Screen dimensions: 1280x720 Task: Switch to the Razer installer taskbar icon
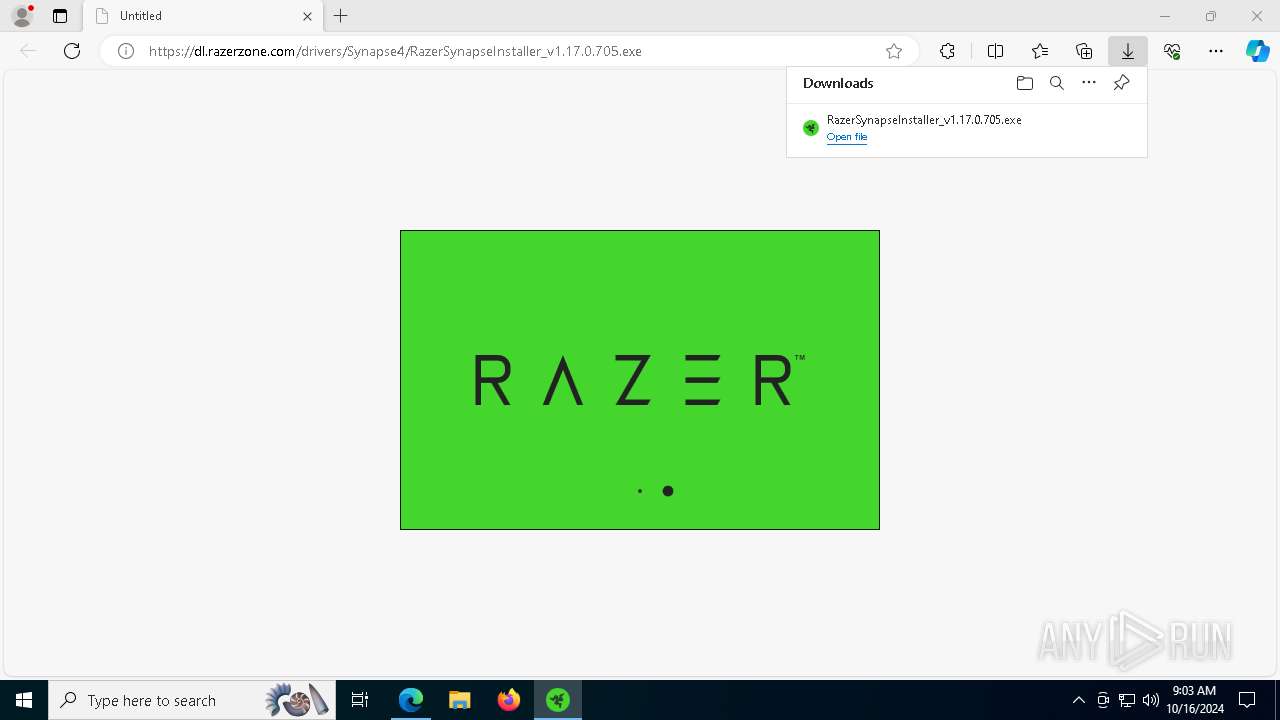(558, 700)
